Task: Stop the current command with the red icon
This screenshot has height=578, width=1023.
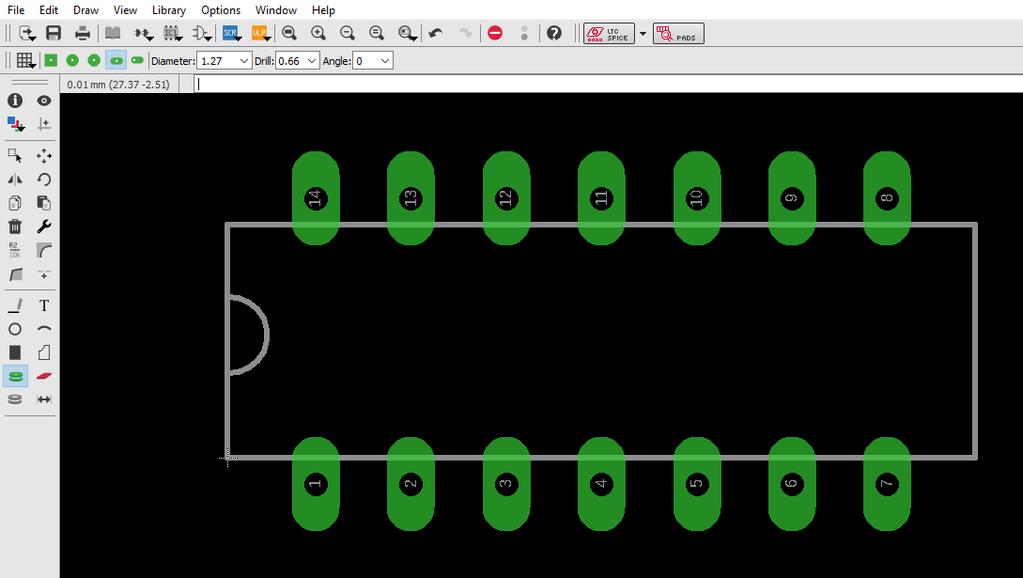Action: [x=495, y=33]
